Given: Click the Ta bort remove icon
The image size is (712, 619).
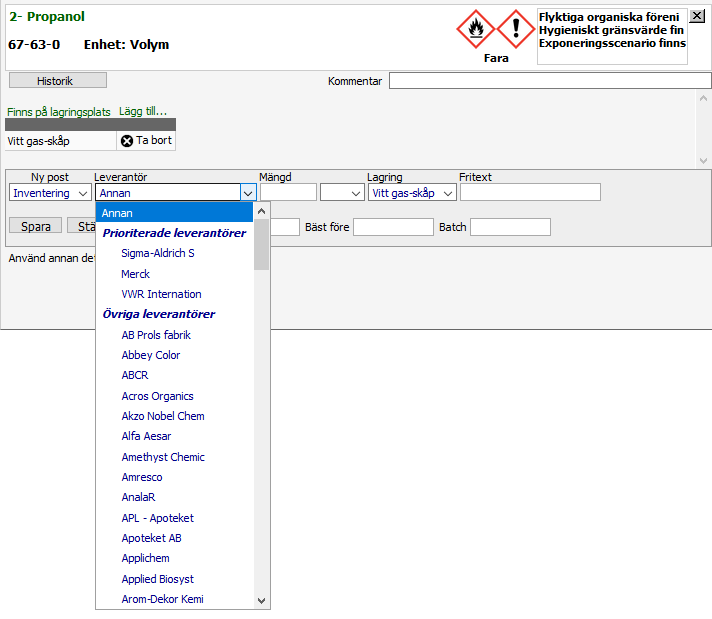Looking at the screenshot, I should (x=127, y=141).
